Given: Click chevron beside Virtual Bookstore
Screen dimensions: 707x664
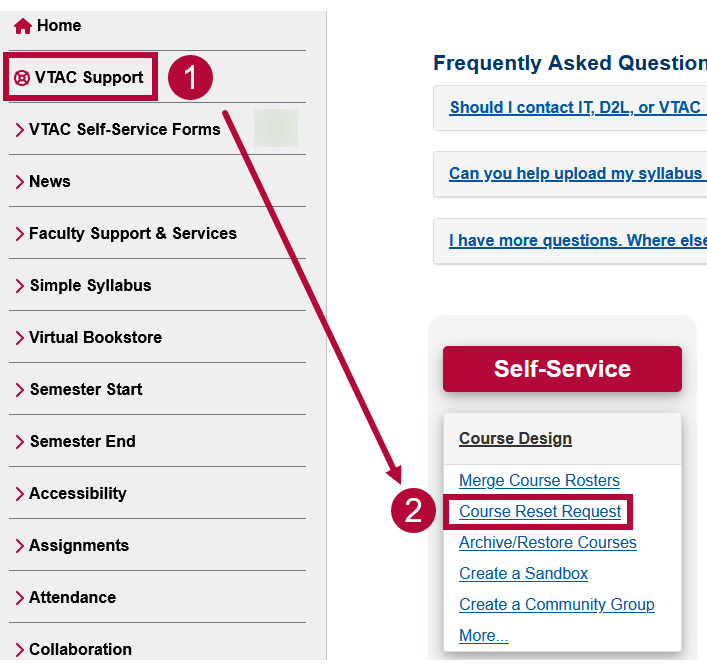Looking at the screenshot, I should (19, 338).
